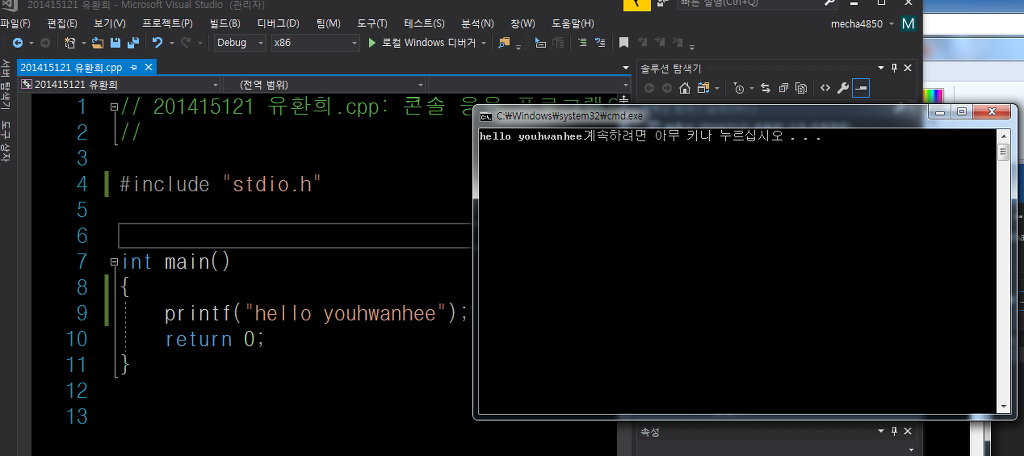Screen dimensions: 1024x456
Task: Open the 도구(T) menu
Action: [372, 24]
